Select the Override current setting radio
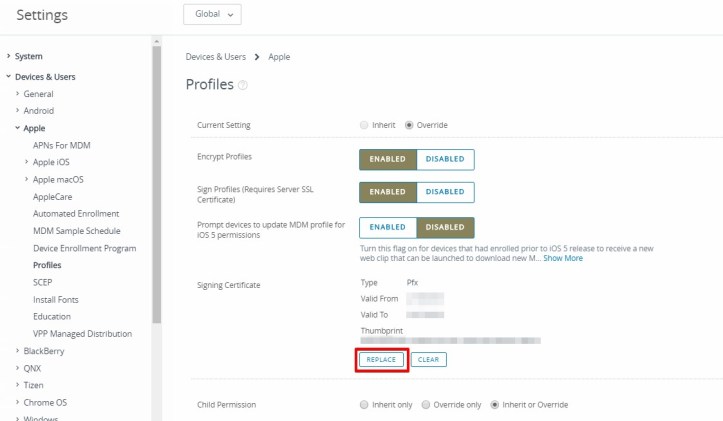This screenshot has width=723, height=421. 409,125
